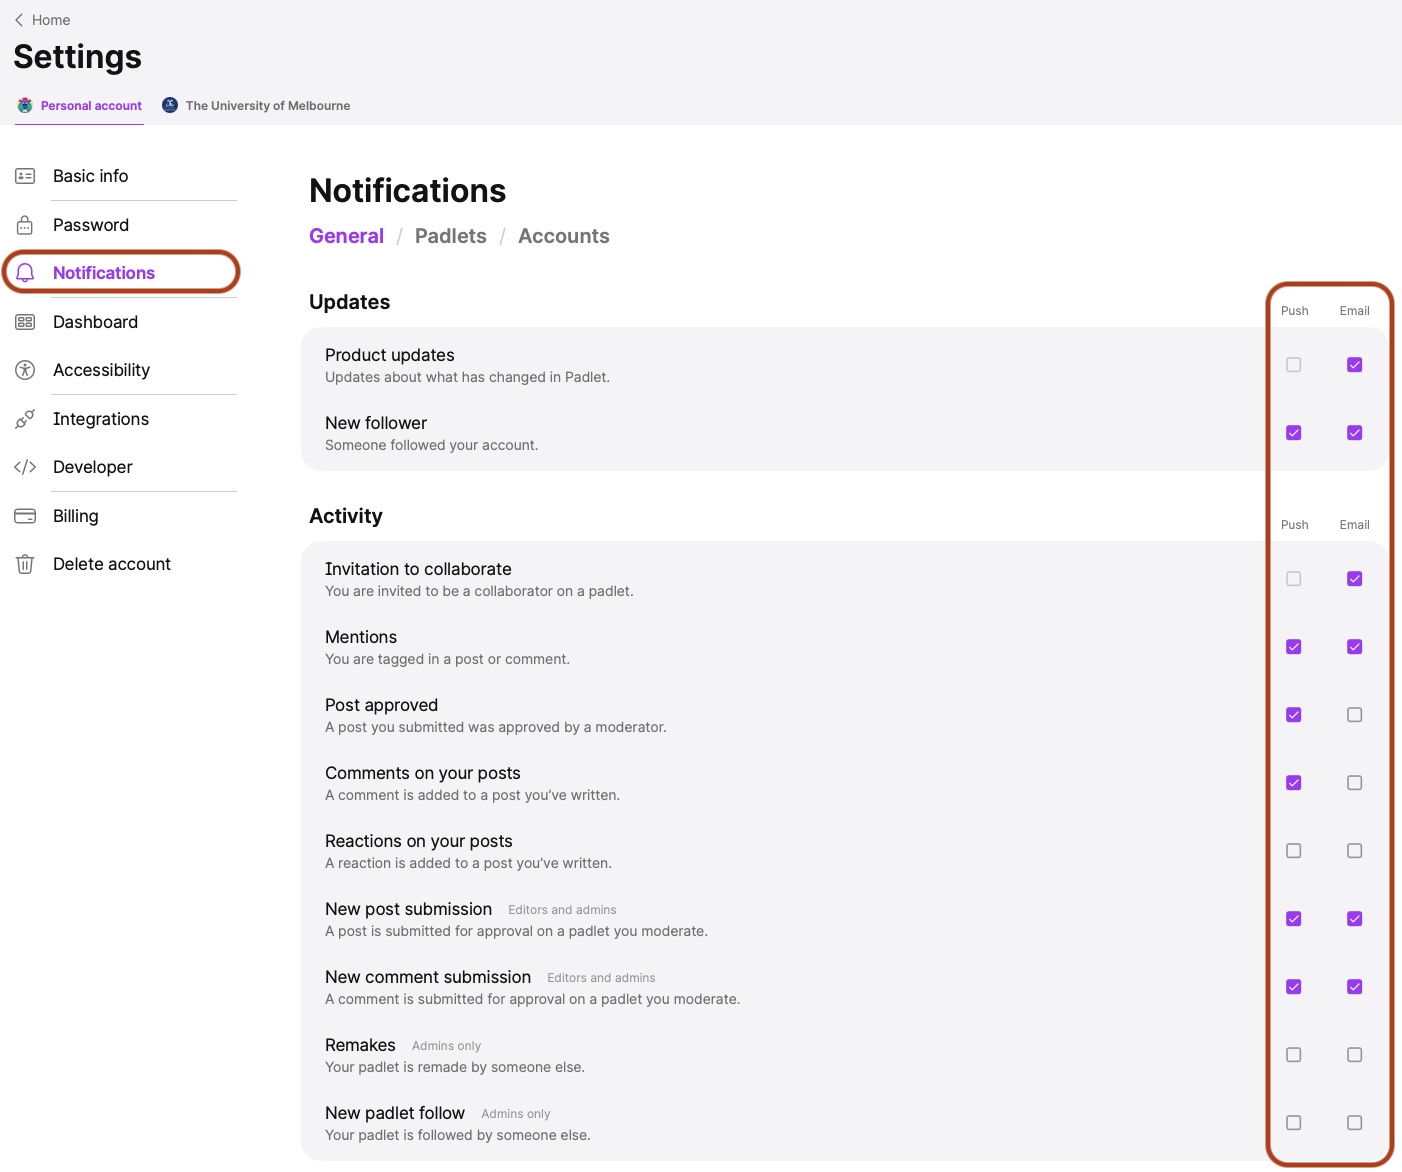Click the Personal account avatar icon
The width and height of the screenshot is (1402, 1172).
click(25, 105)
